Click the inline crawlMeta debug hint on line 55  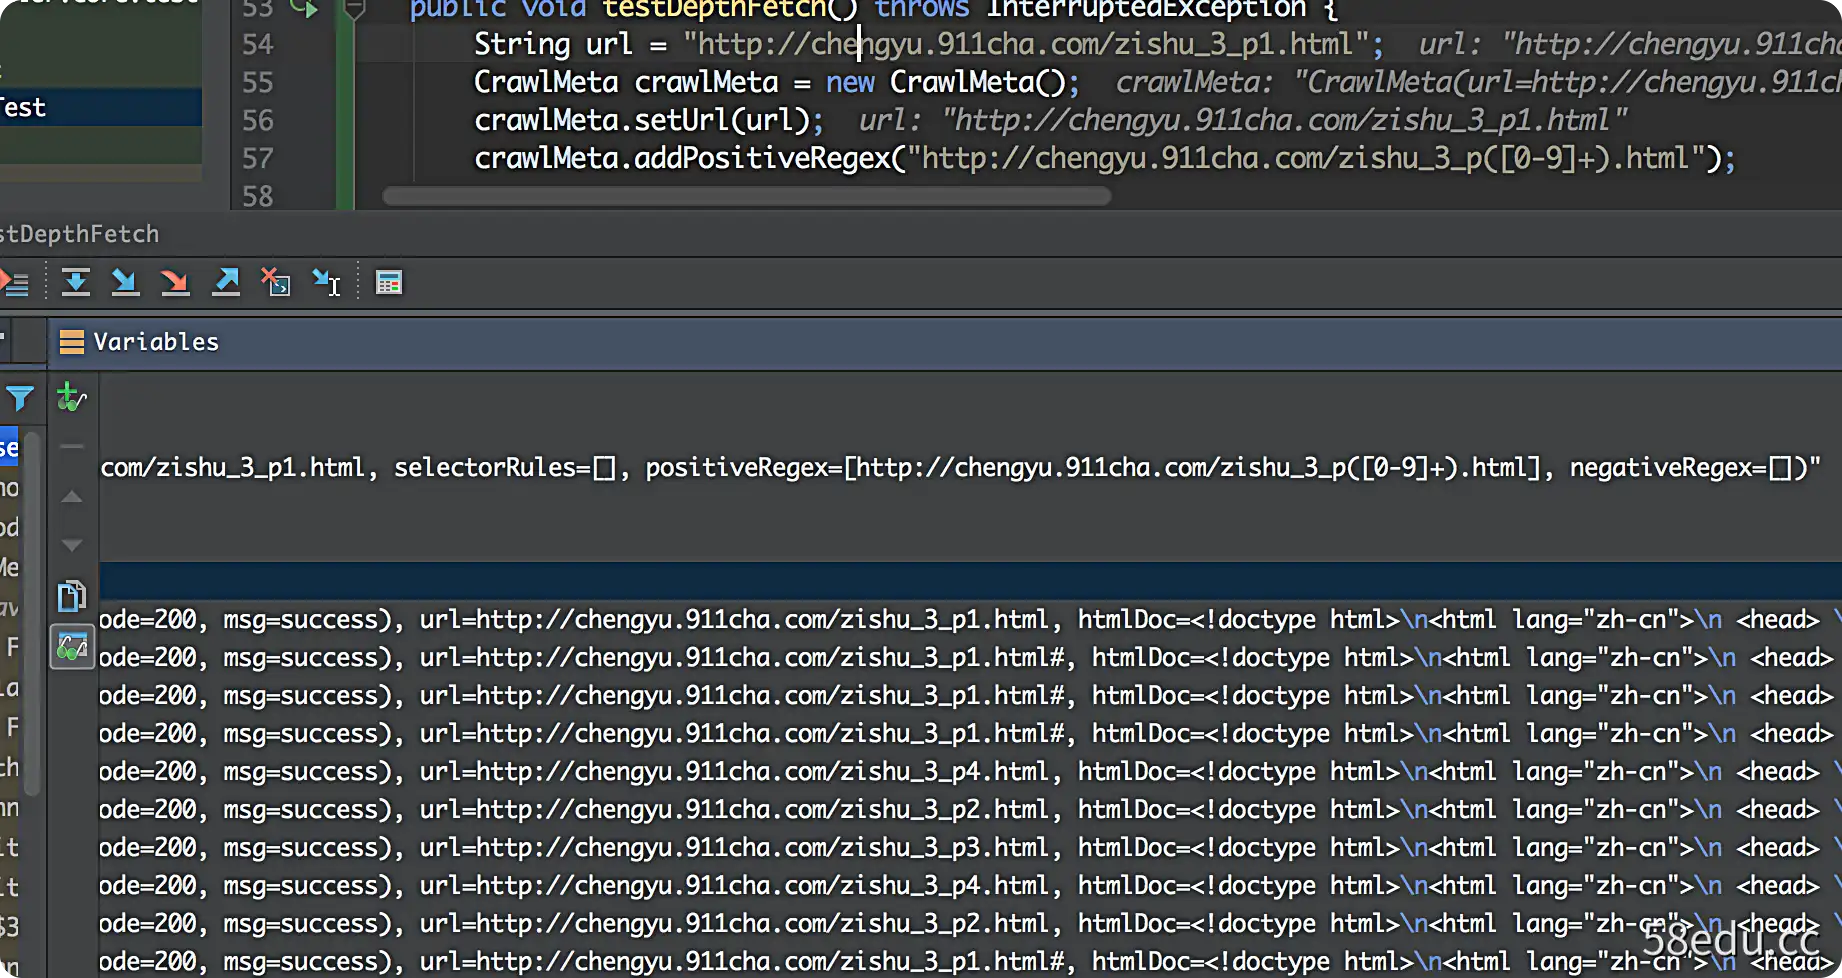(1478, 82)
